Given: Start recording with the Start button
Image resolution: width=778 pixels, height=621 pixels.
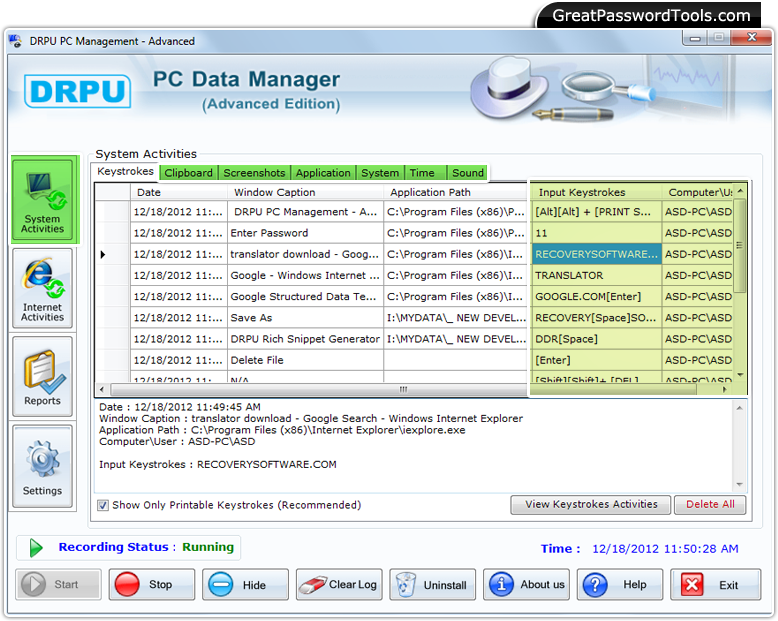Looking at the screenshot, I should pos(59,584).
